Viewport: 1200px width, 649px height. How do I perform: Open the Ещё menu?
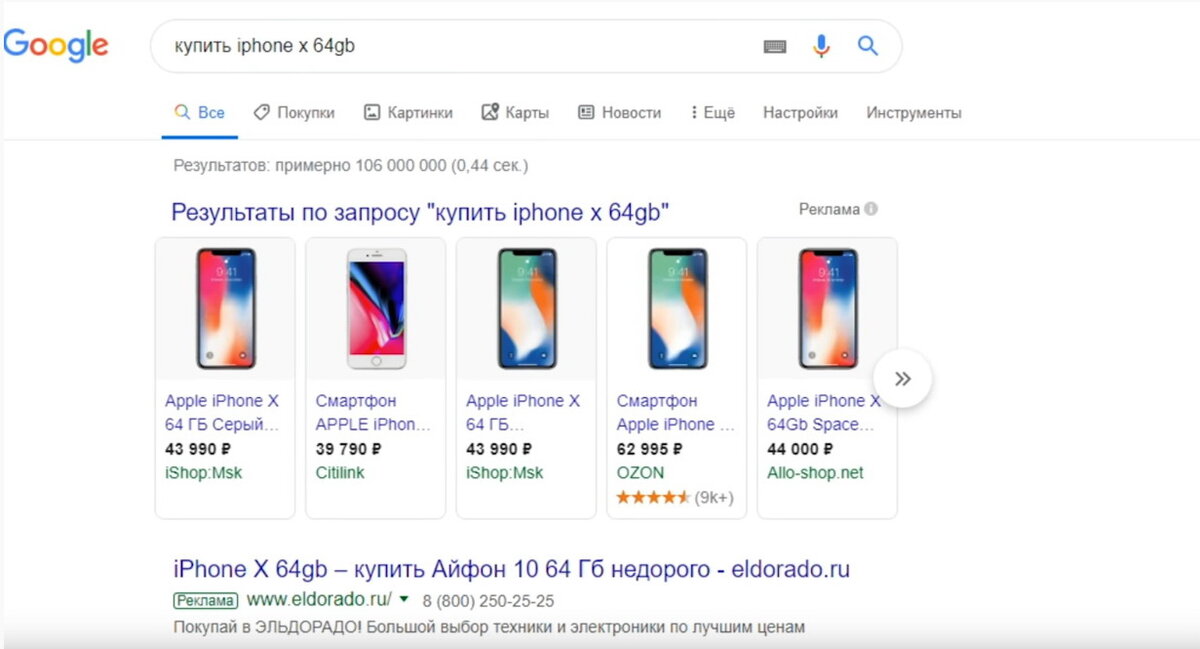[x=713, y=112]
